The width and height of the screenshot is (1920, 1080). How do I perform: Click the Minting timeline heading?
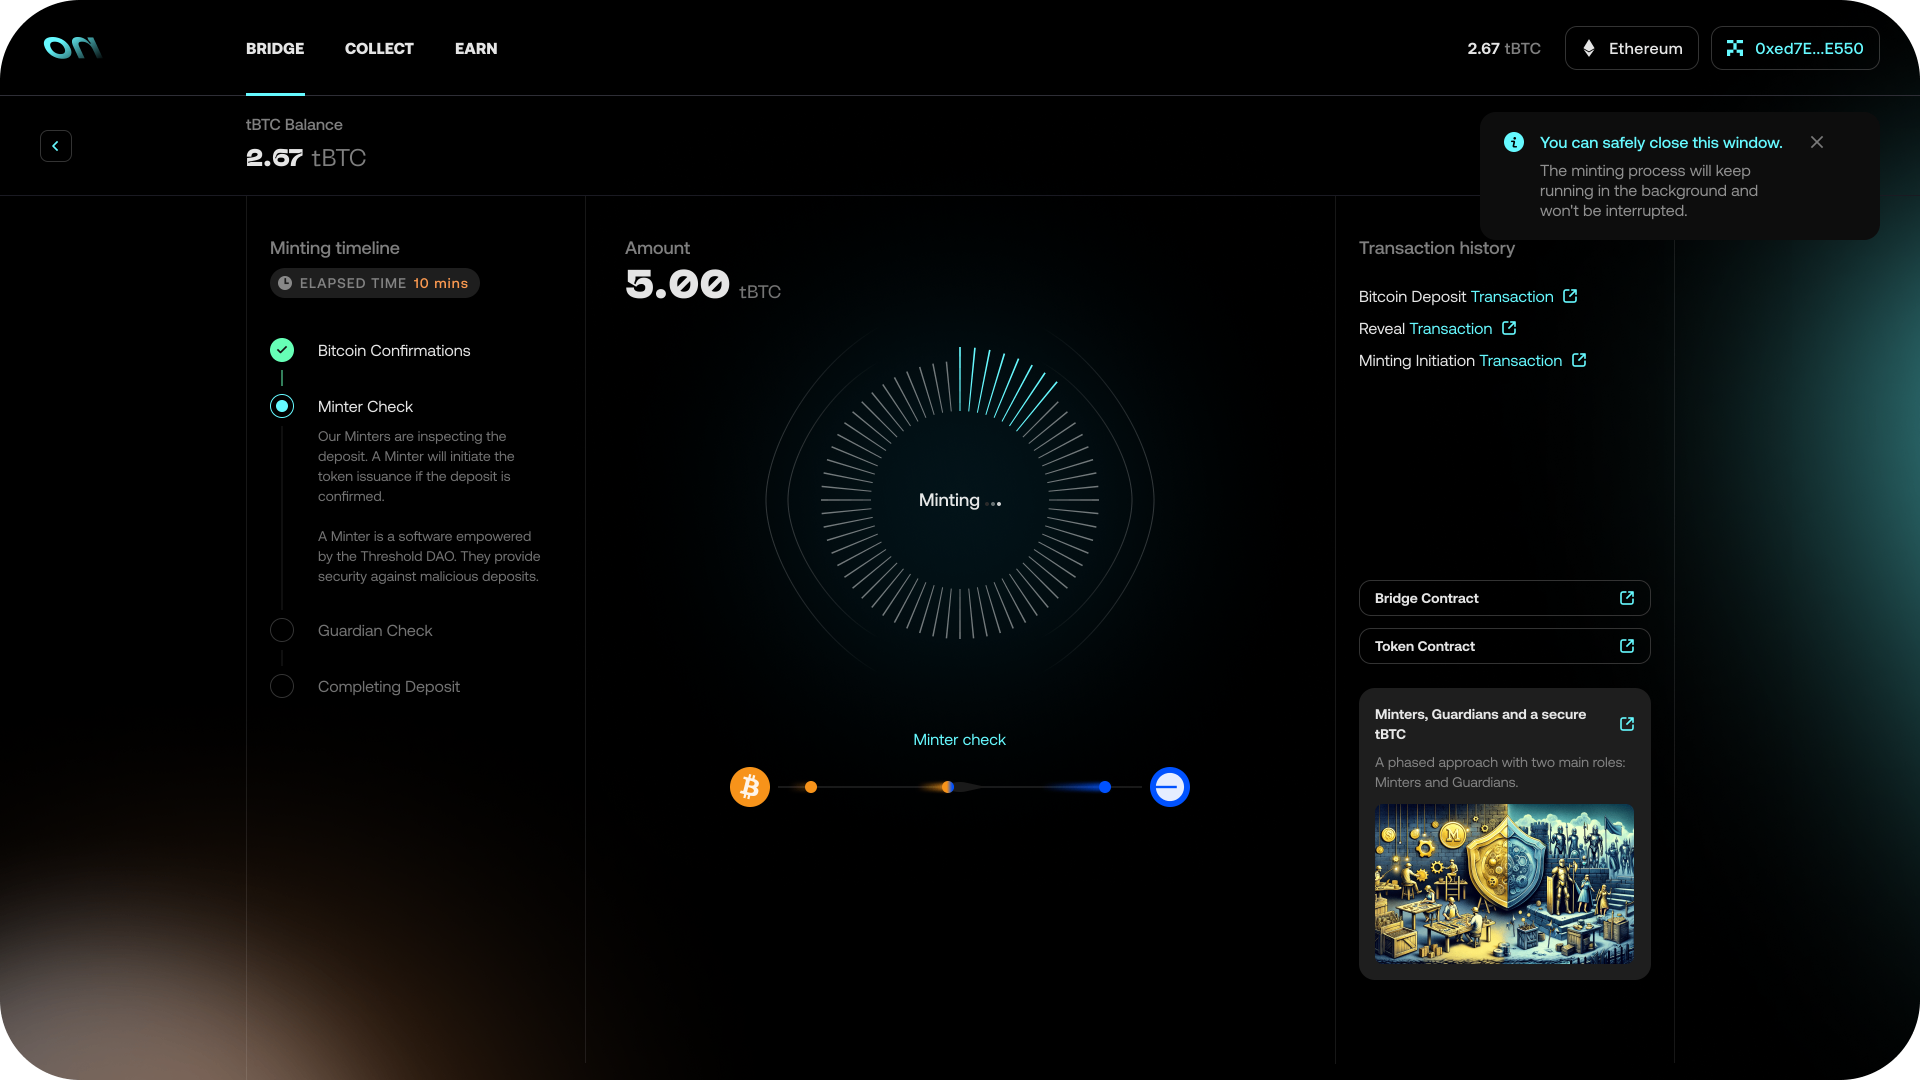[335, 248]
